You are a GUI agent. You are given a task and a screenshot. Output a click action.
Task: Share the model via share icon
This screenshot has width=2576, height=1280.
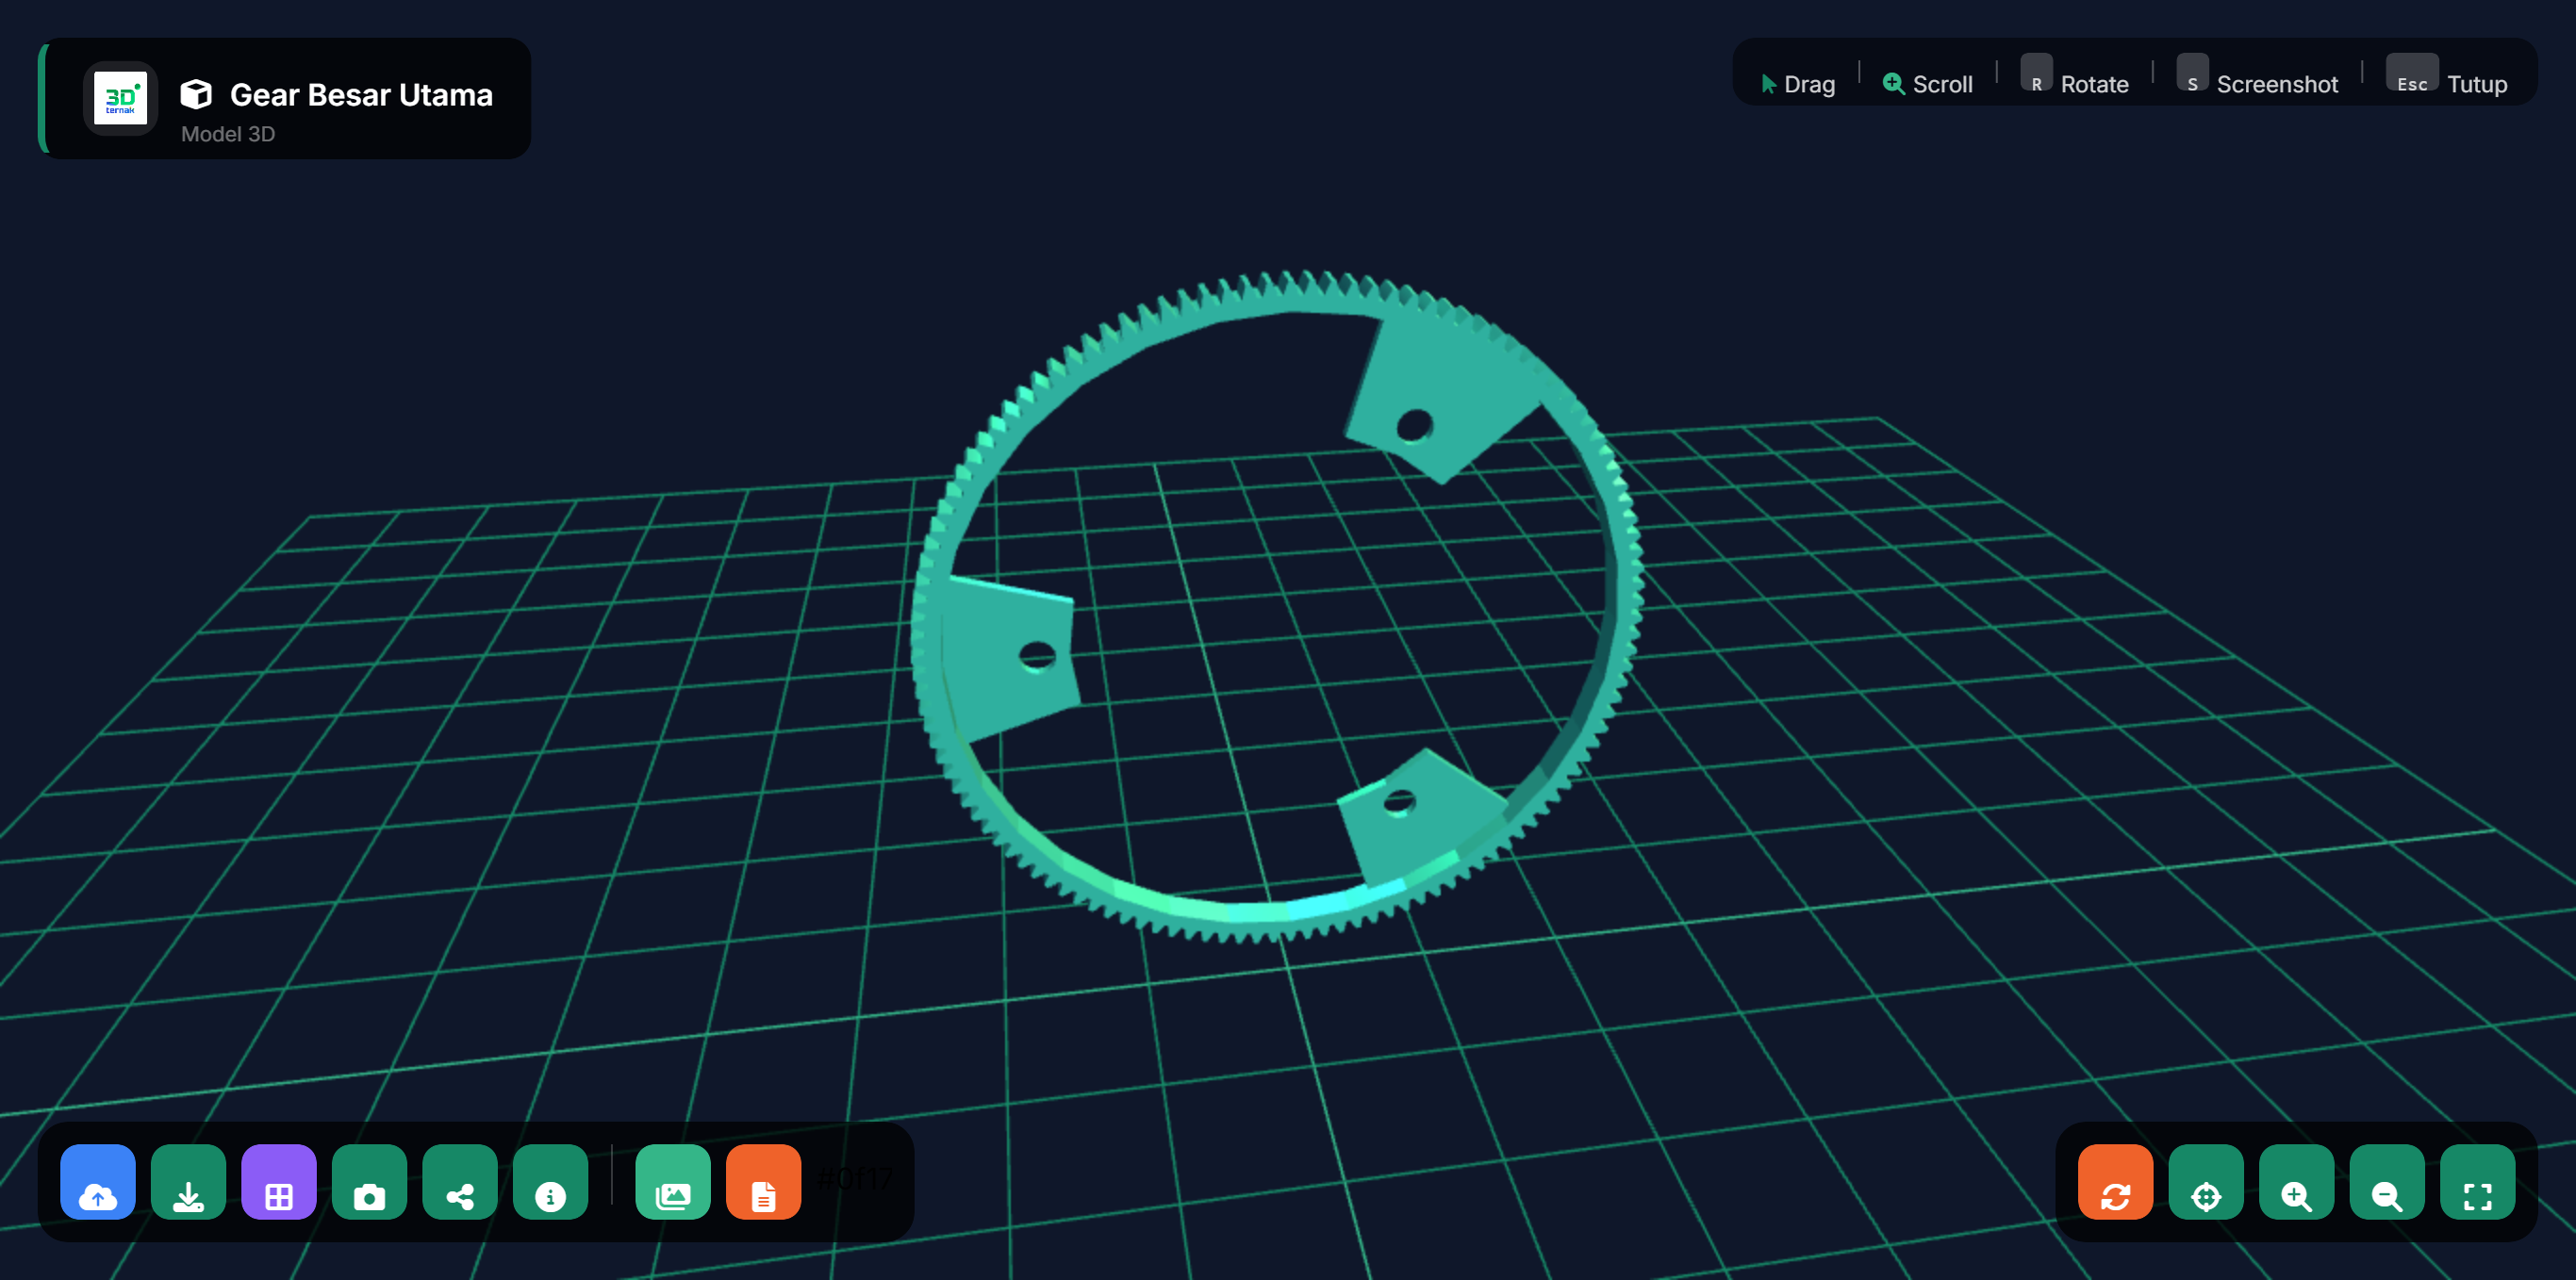(460, 1182)
